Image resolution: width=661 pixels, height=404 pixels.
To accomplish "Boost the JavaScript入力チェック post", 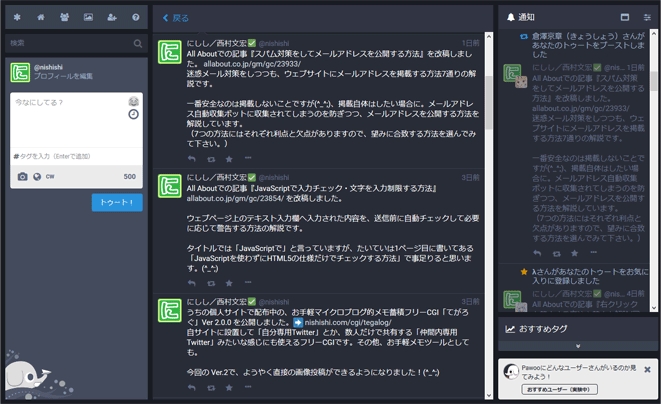I will pos(211,283).
